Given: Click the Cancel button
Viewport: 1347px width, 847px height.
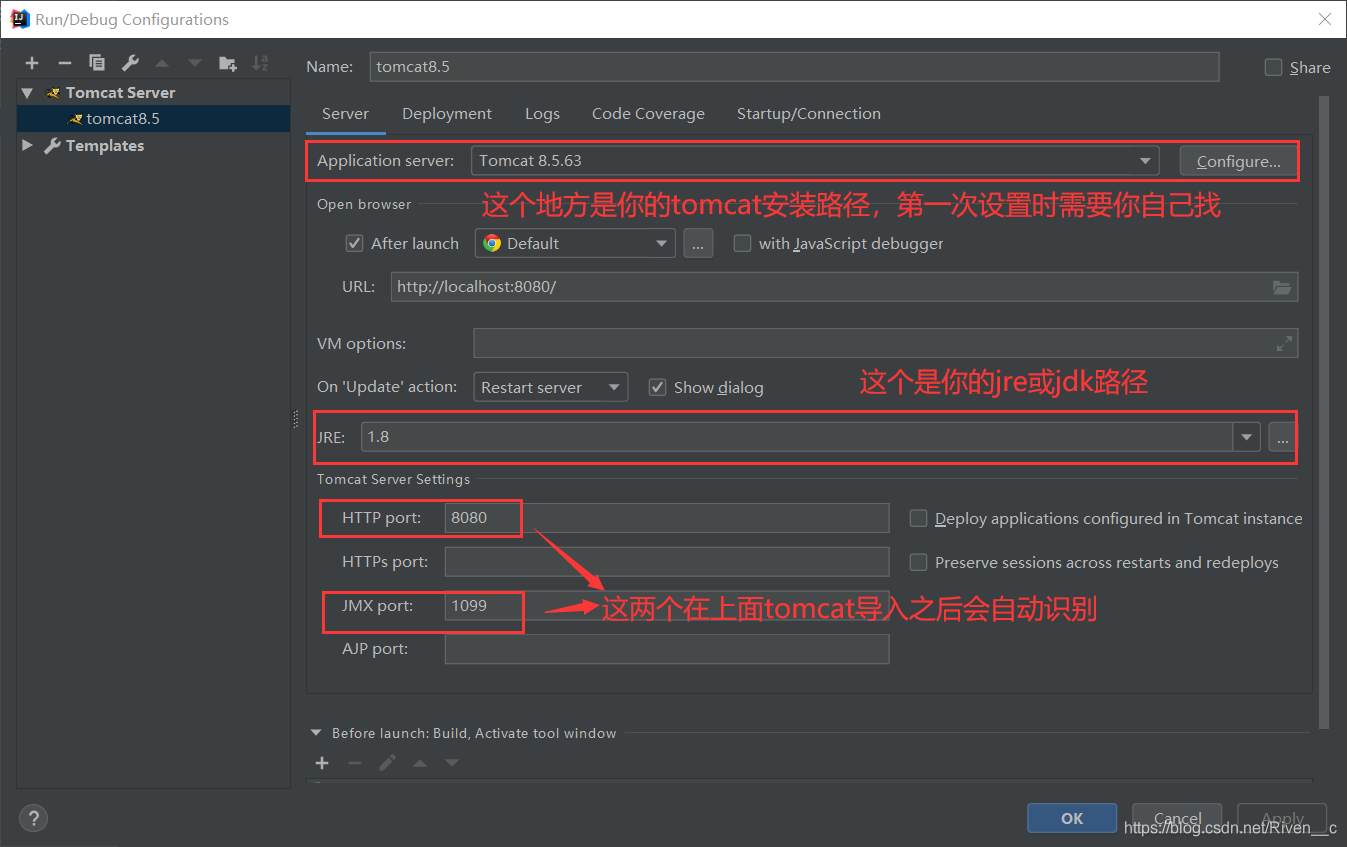Looking at the screenshot, I should pyautogui.click(x=1177, y=818).
